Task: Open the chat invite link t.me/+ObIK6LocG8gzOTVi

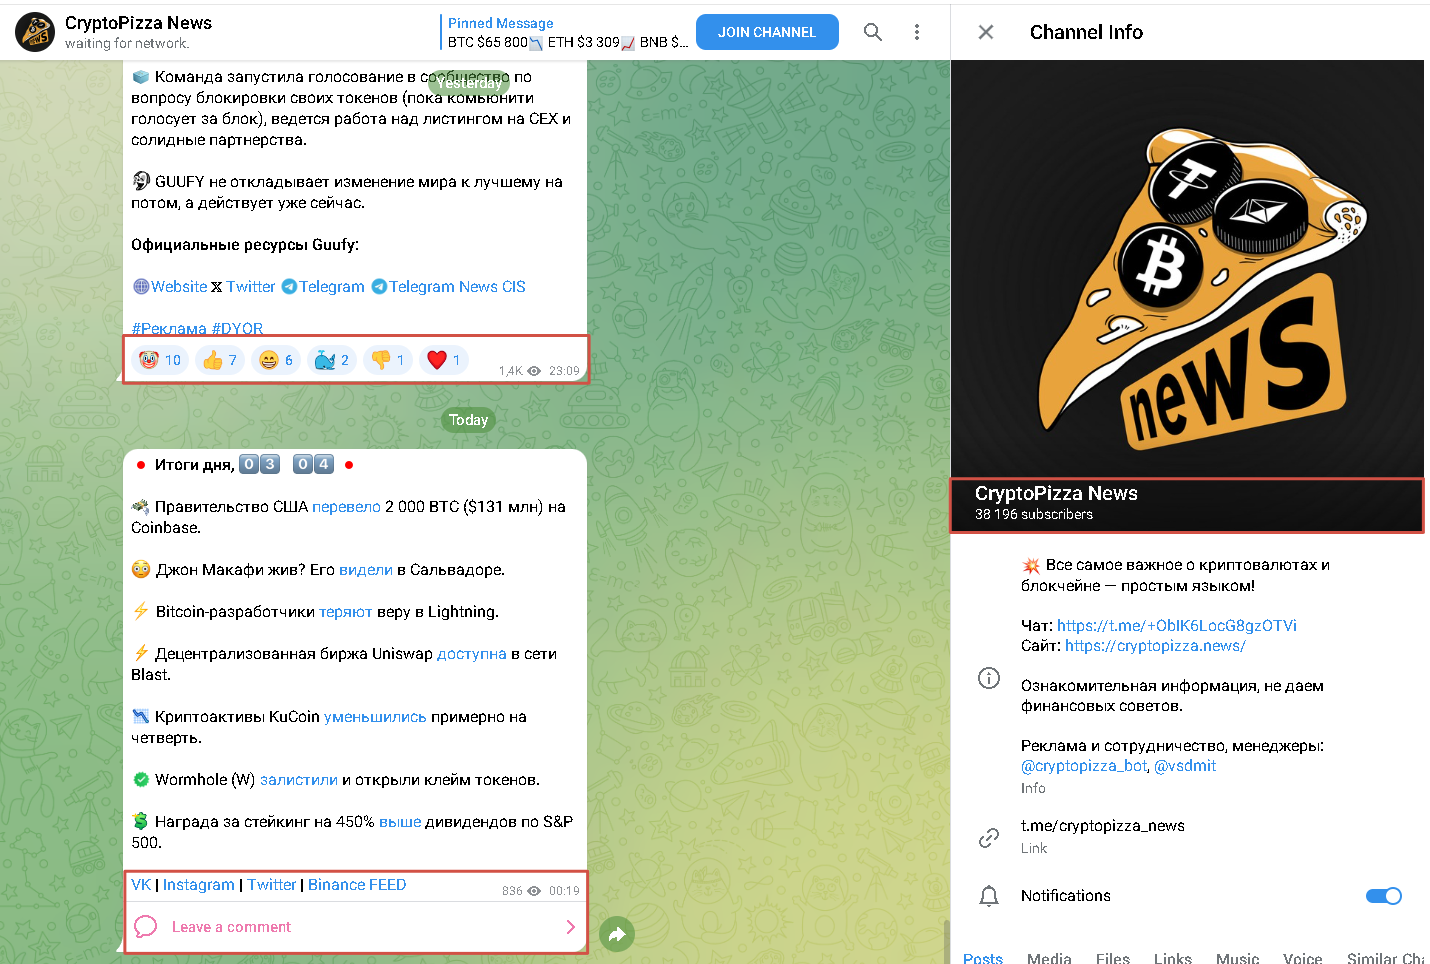Action: pos(1177,626)
